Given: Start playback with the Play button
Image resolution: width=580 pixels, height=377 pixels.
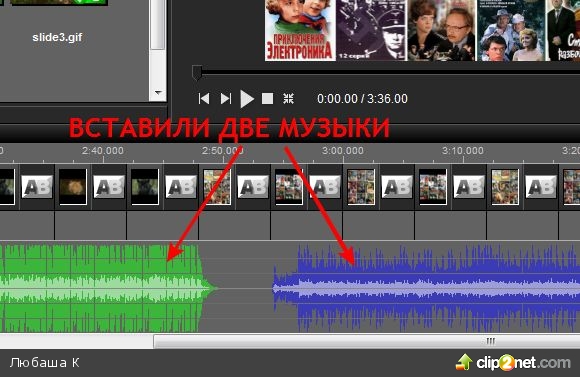Looking at the screenshot, I should 247,99.
